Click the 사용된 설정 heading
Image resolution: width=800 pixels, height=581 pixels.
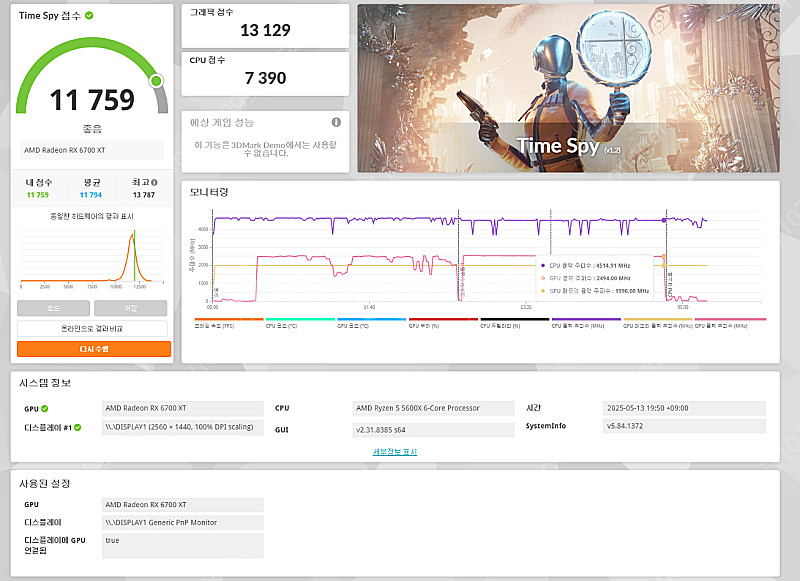coord(44,483)
